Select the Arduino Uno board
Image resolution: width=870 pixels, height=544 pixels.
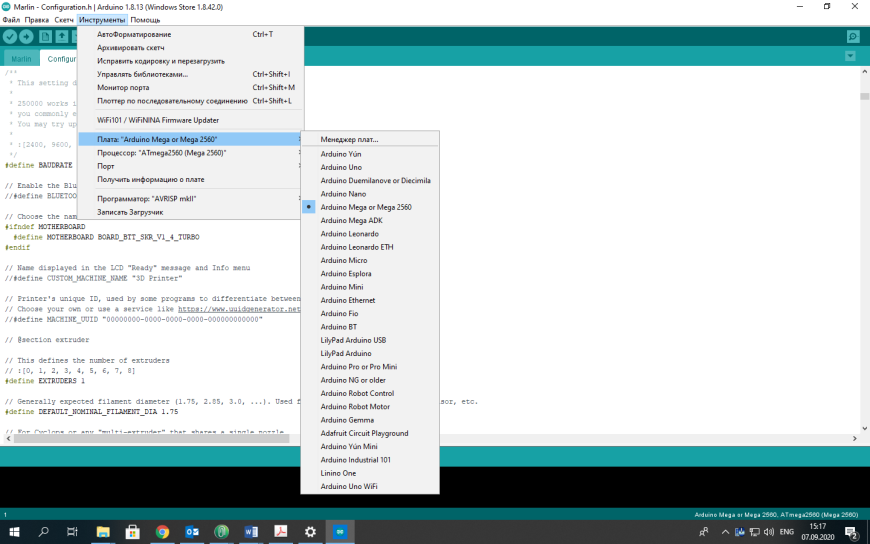pos(370,167)
